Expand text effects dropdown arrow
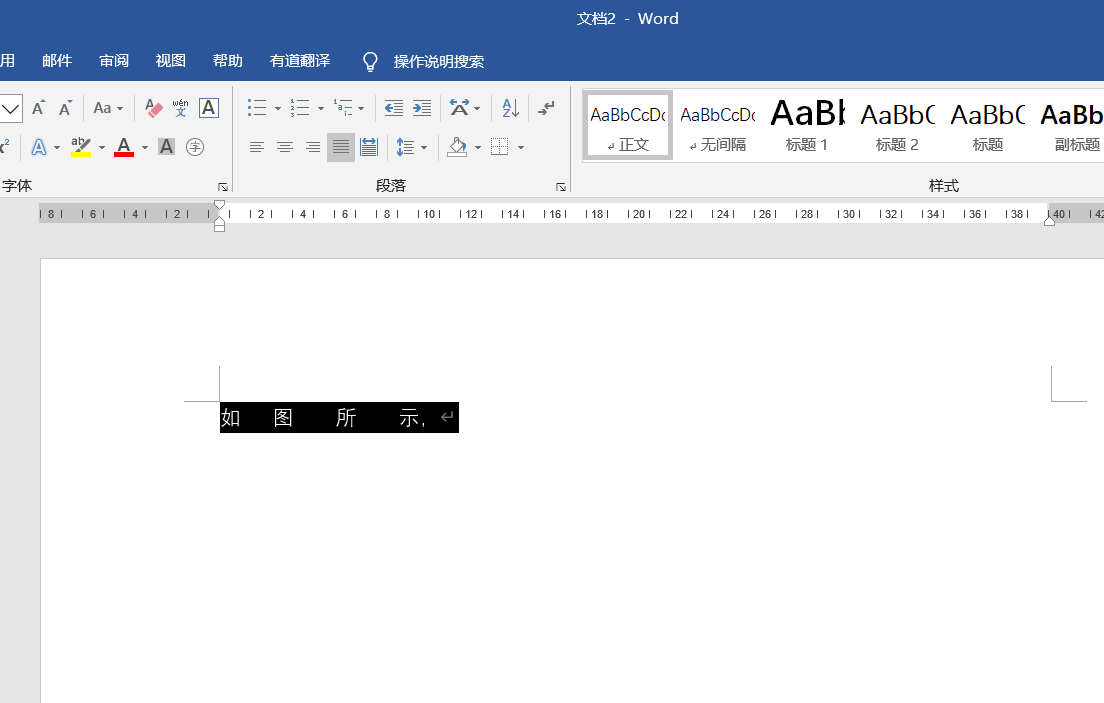1104x703 pixels. pos(57,148)
